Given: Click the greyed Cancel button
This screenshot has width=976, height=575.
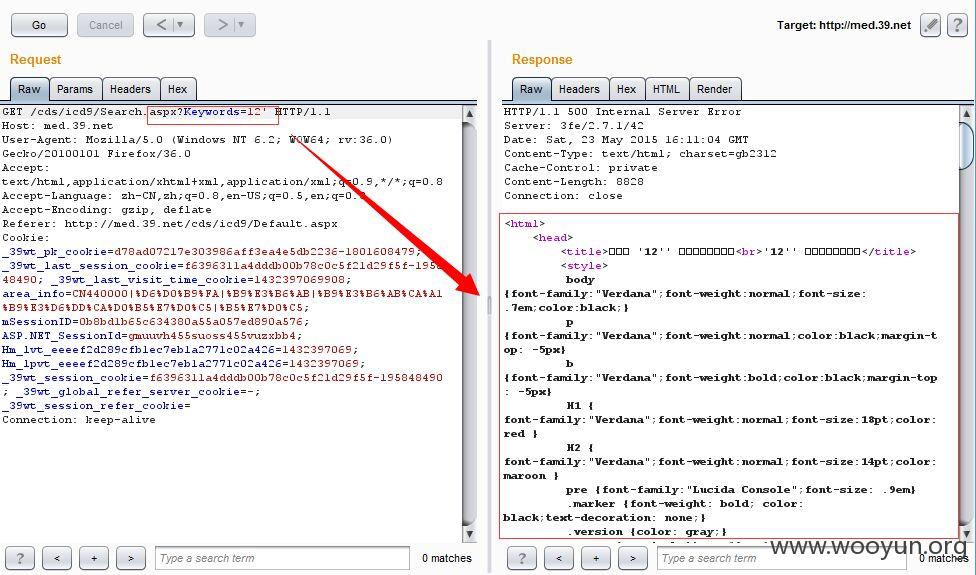Looking at the screenshot, I should (x=105, y=25).
